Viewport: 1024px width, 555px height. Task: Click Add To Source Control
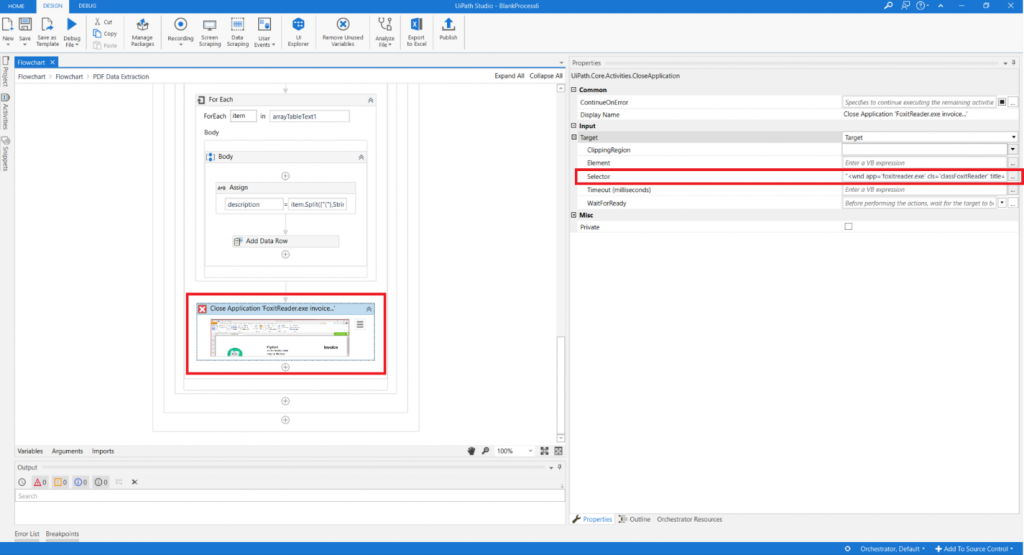pos(975,548)
